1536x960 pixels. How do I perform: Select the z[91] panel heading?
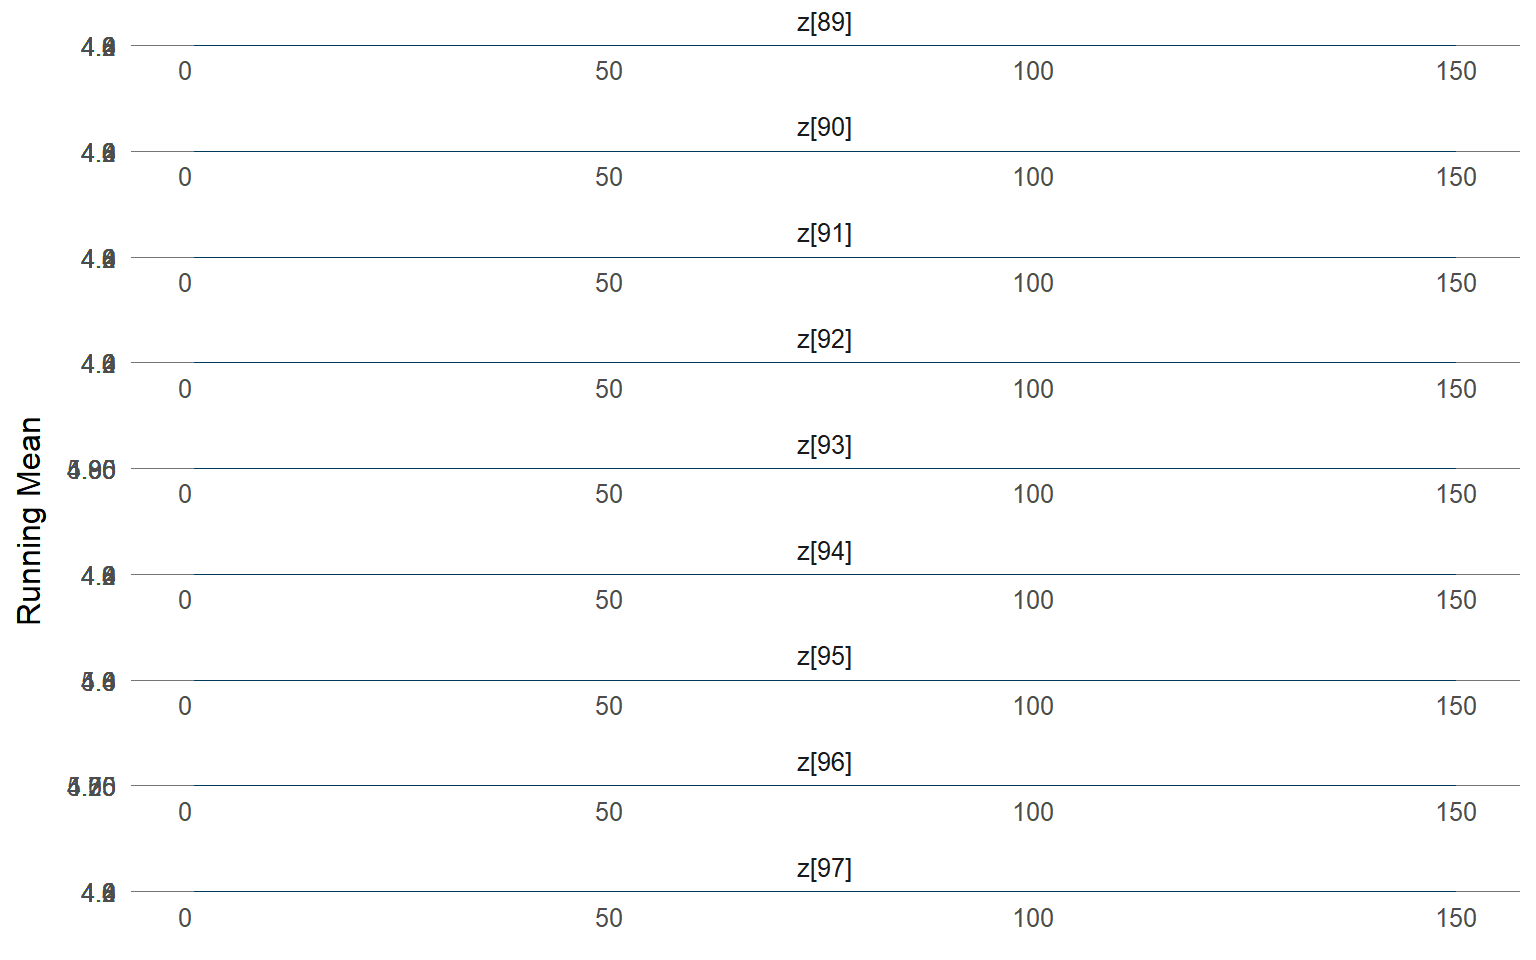pyautogui.click(x=824, y=234)
